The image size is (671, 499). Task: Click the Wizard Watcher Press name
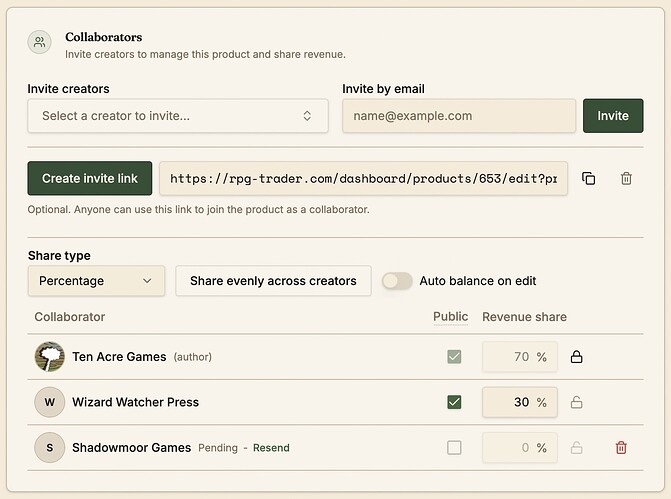click(135, 402)
